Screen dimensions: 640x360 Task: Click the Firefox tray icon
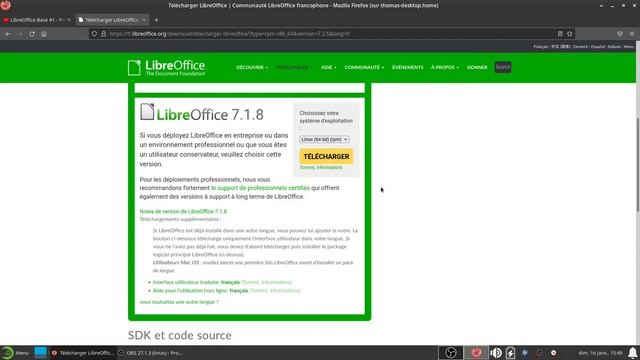coord(476,353)
